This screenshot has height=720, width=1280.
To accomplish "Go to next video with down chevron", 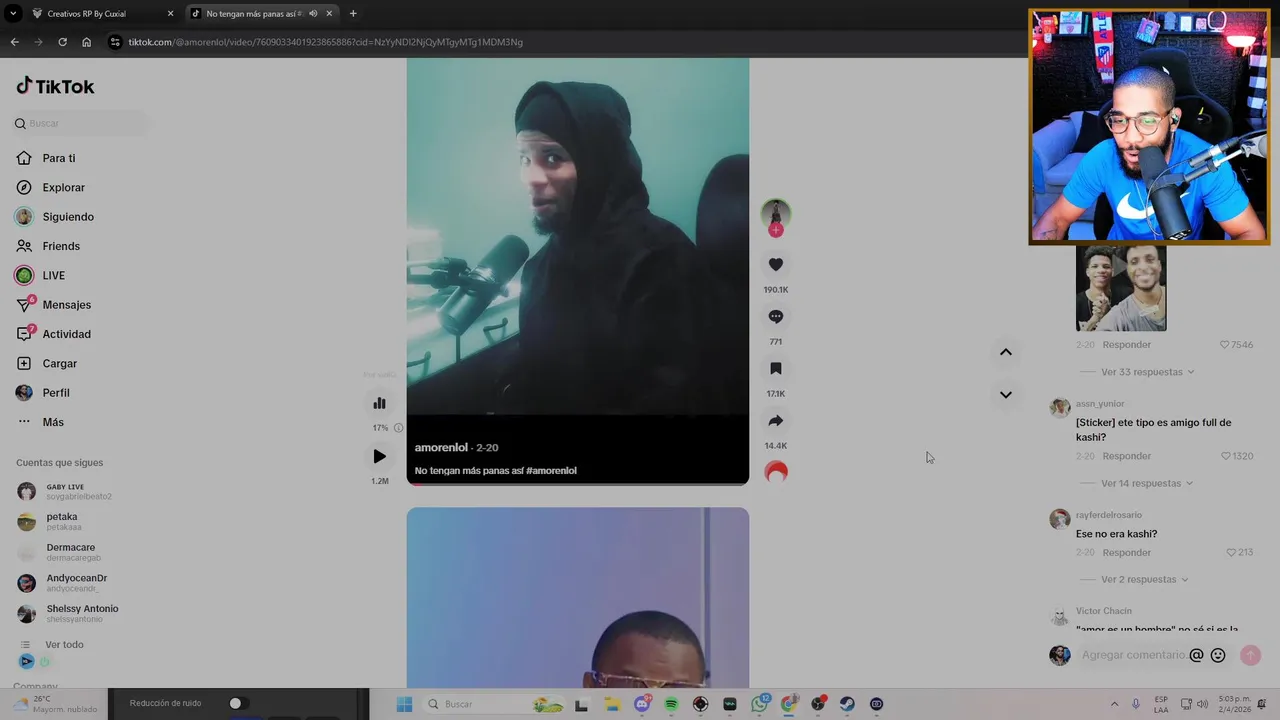I will (x=1005, y=395).
